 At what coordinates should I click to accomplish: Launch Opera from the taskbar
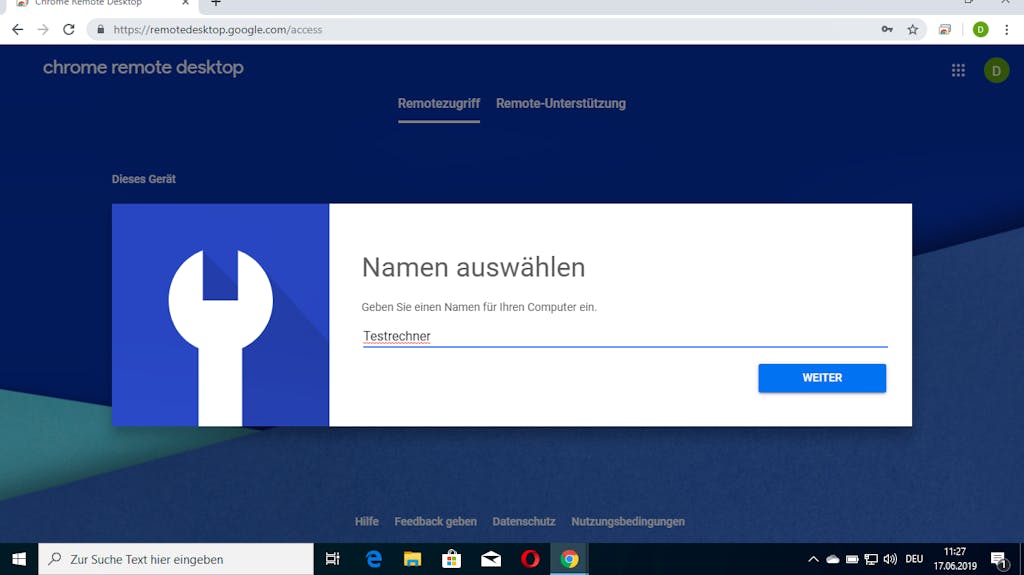[530, 559]
